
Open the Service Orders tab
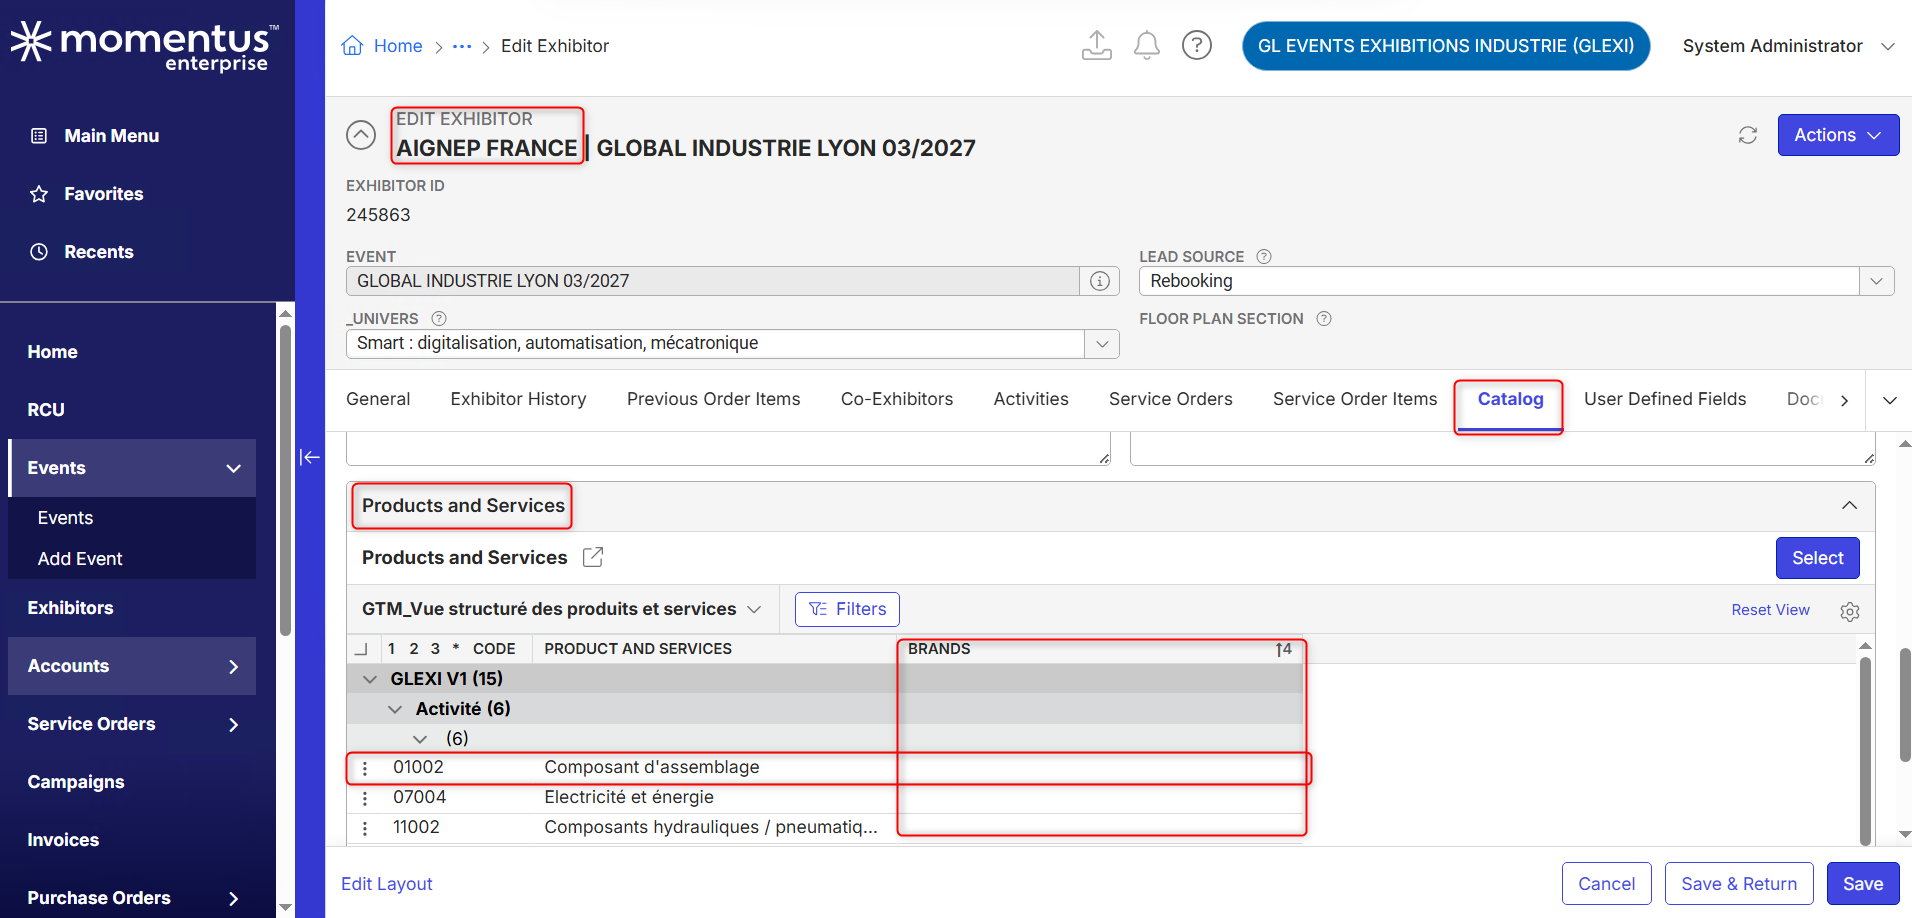pyautogui.click(x=1171, y=399)
